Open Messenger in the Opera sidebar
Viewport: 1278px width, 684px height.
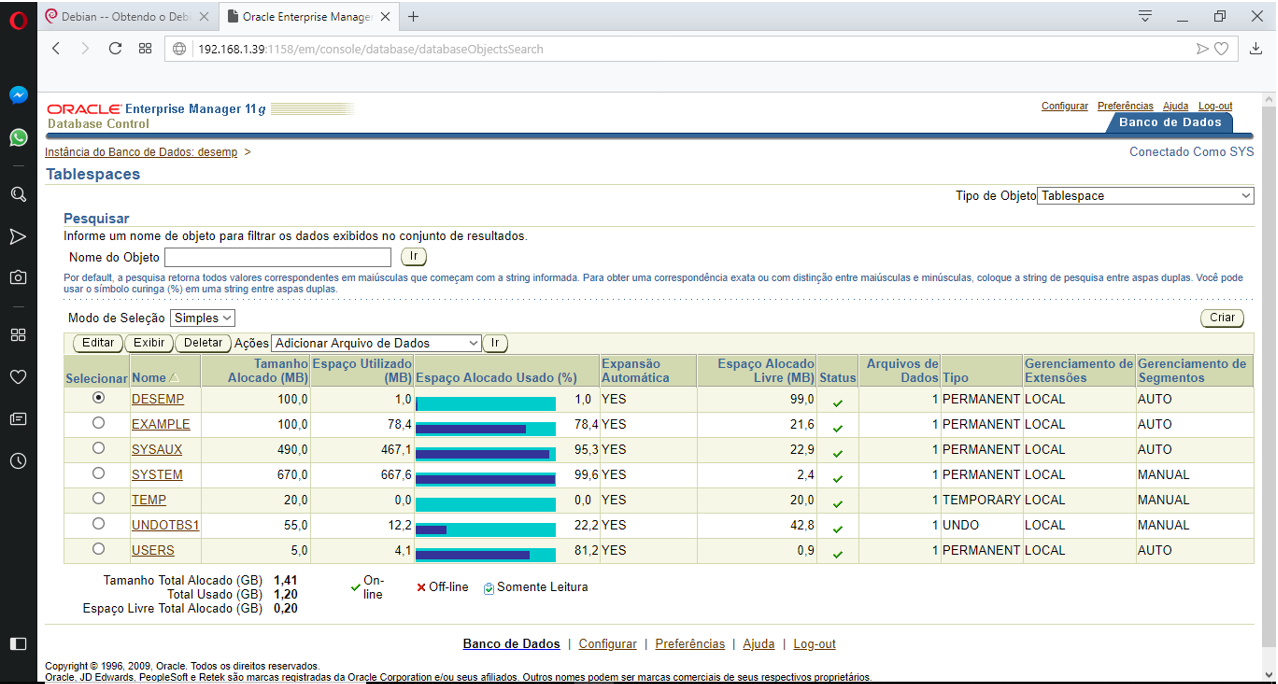click(x=18, y=95)
